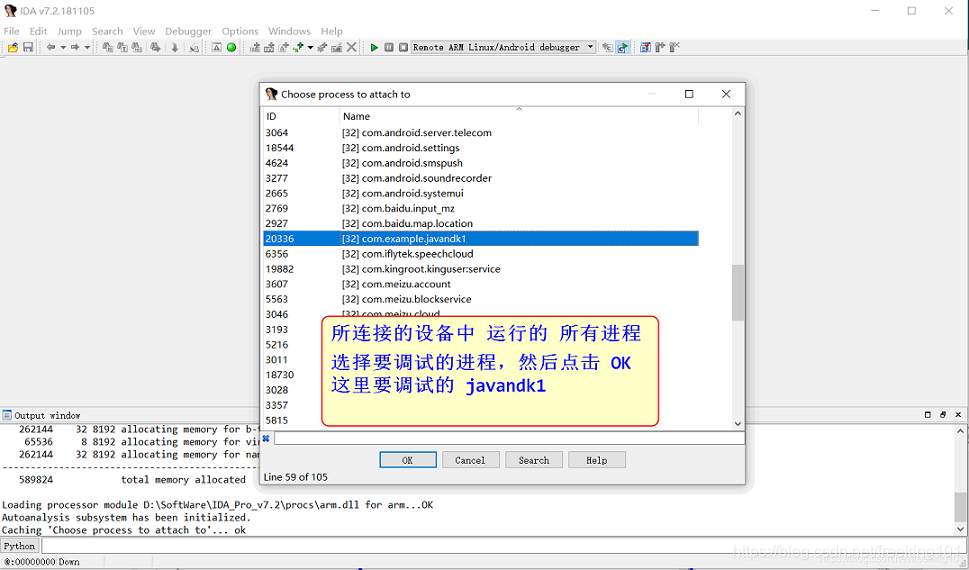Close the Output window panel

pos(958,415)
